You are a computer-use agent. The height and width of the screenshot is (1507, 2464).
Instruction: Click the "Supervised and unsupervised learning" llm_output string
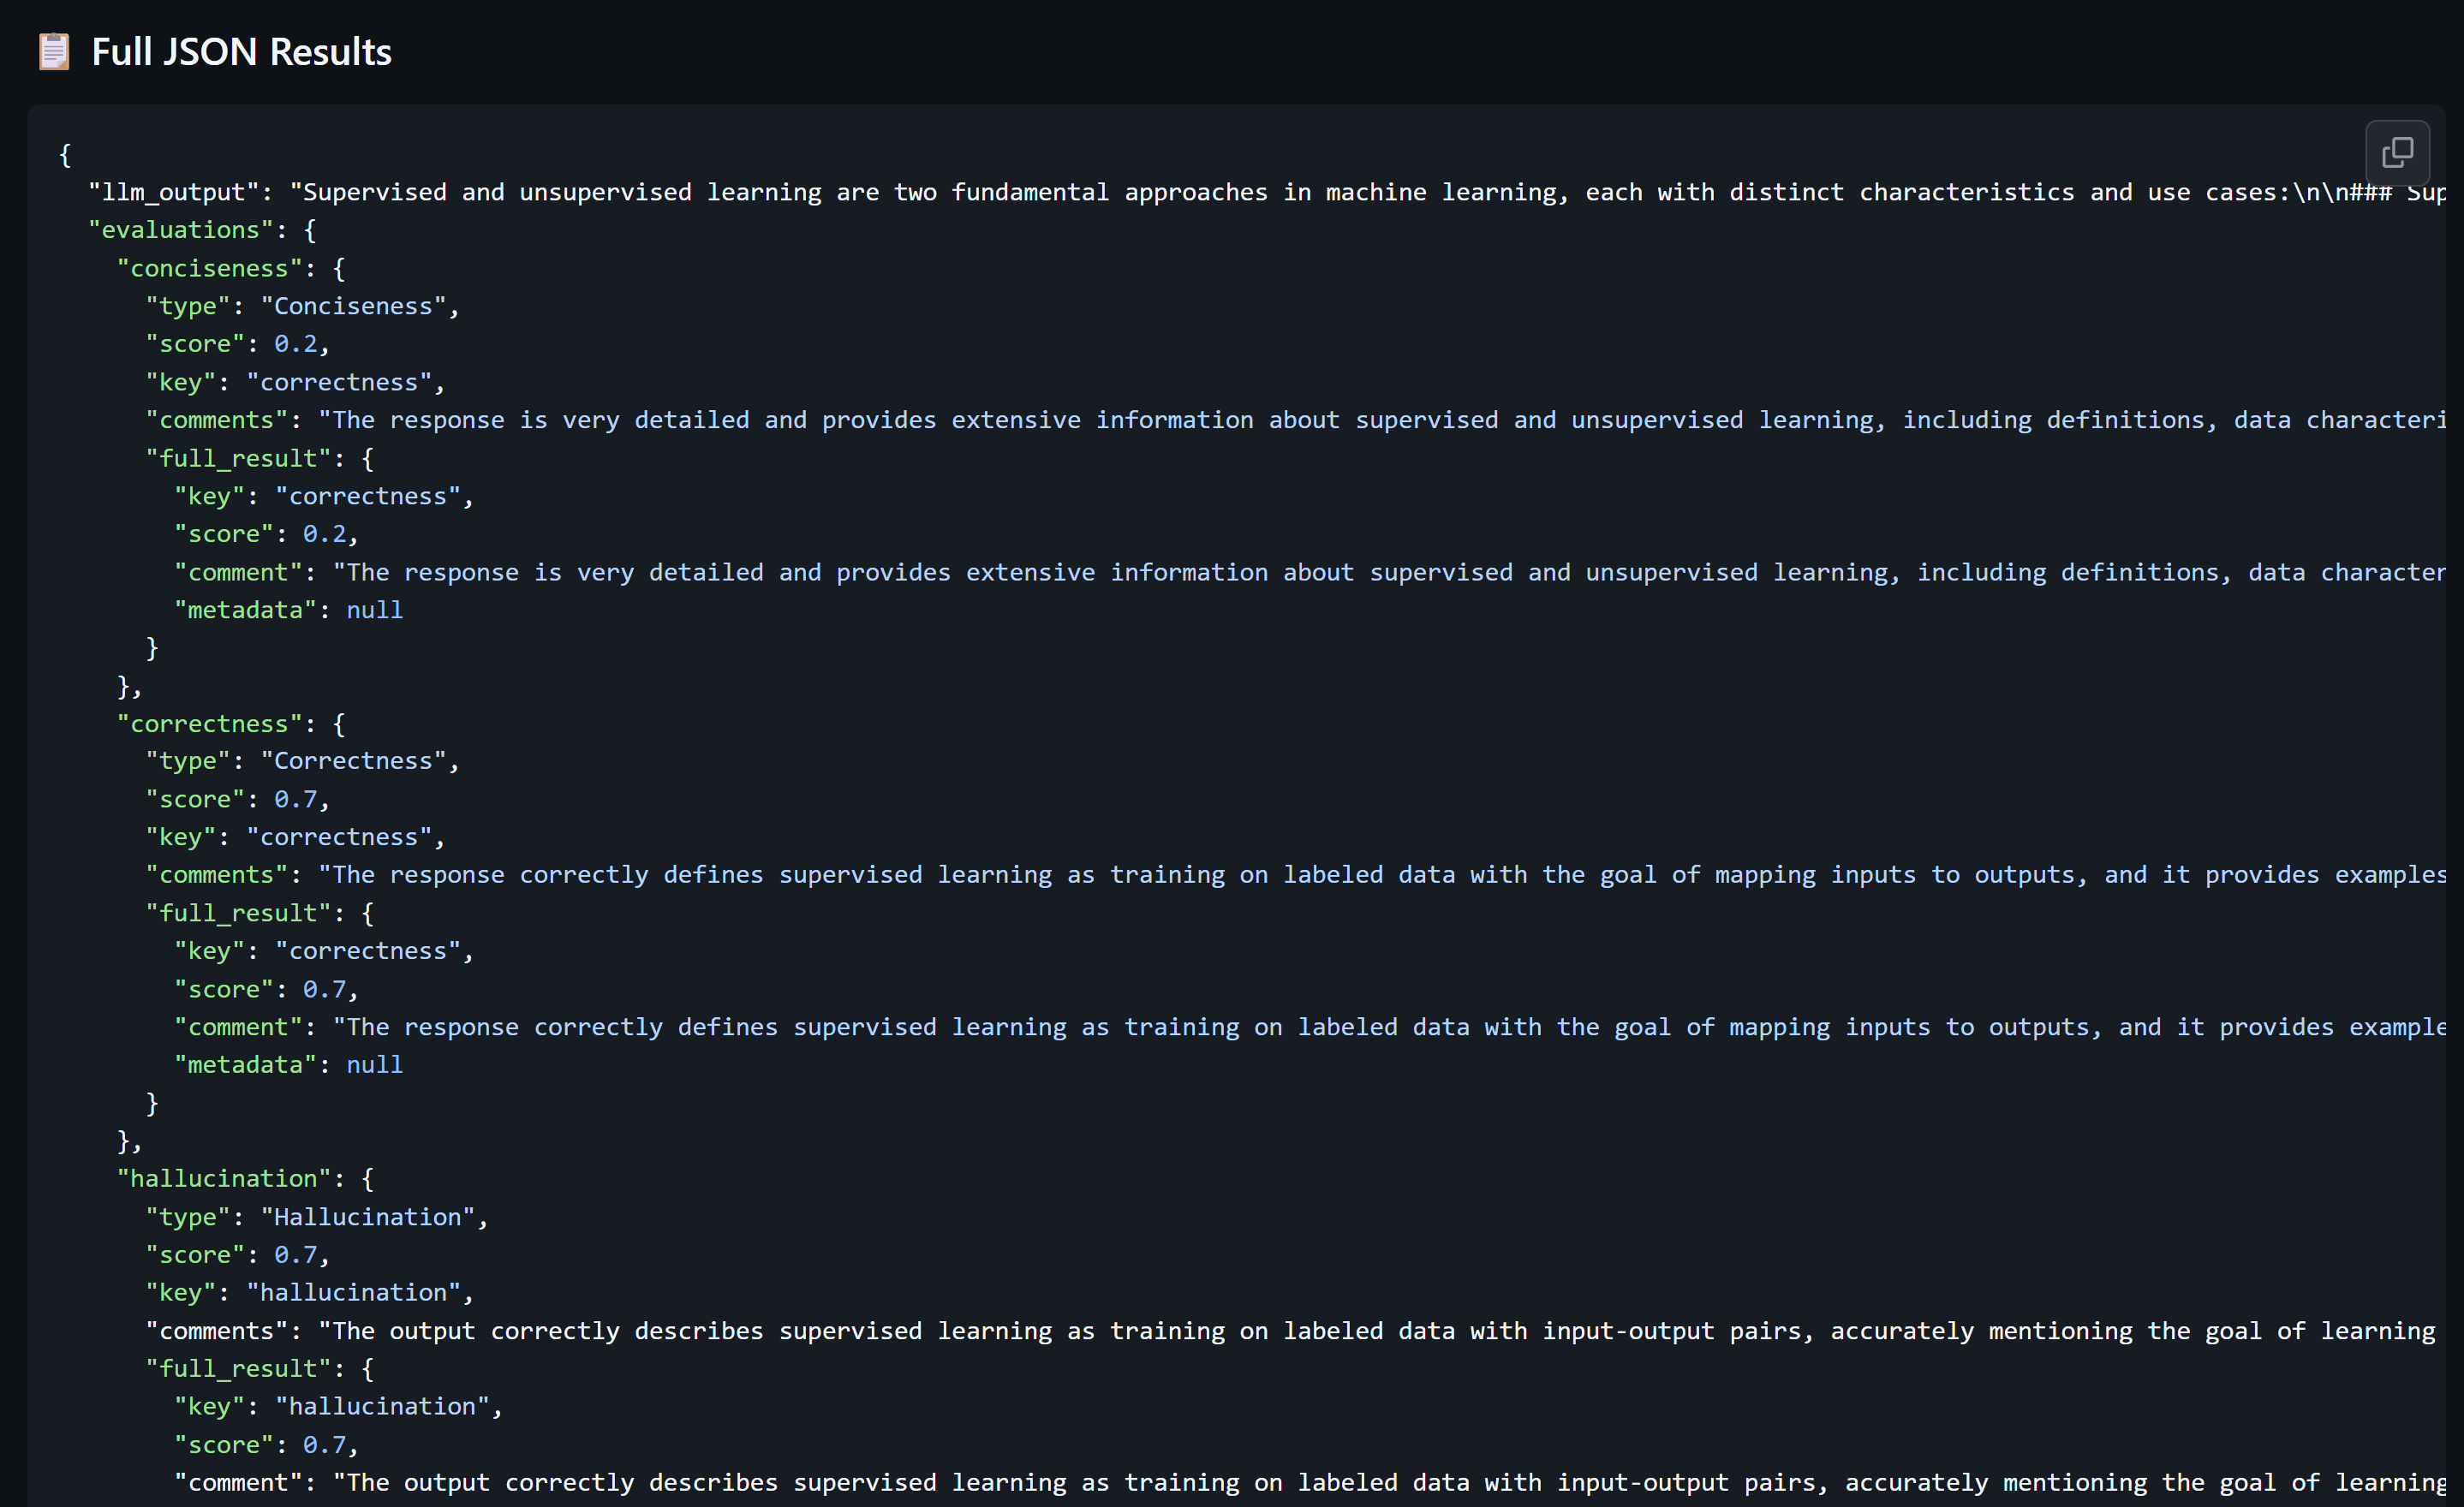click(x=1367, y=192)
